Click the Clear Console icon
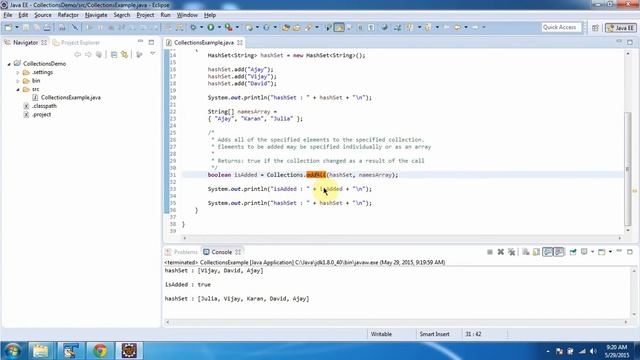Image resolution: width=640 pixels, height=360 pixels. pyautogui.click(x=525, y=252)
